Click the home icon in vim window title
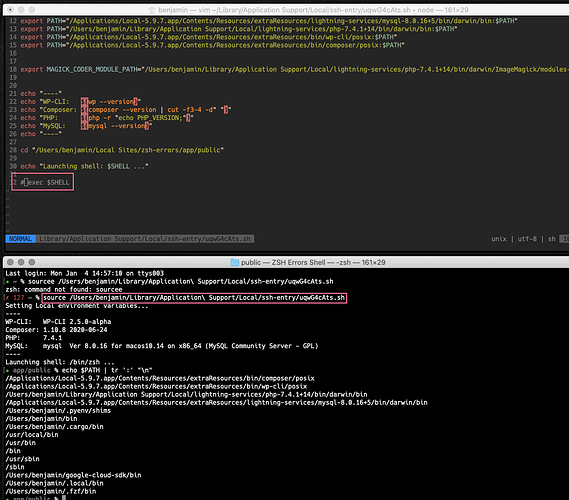 pos(152,10)
